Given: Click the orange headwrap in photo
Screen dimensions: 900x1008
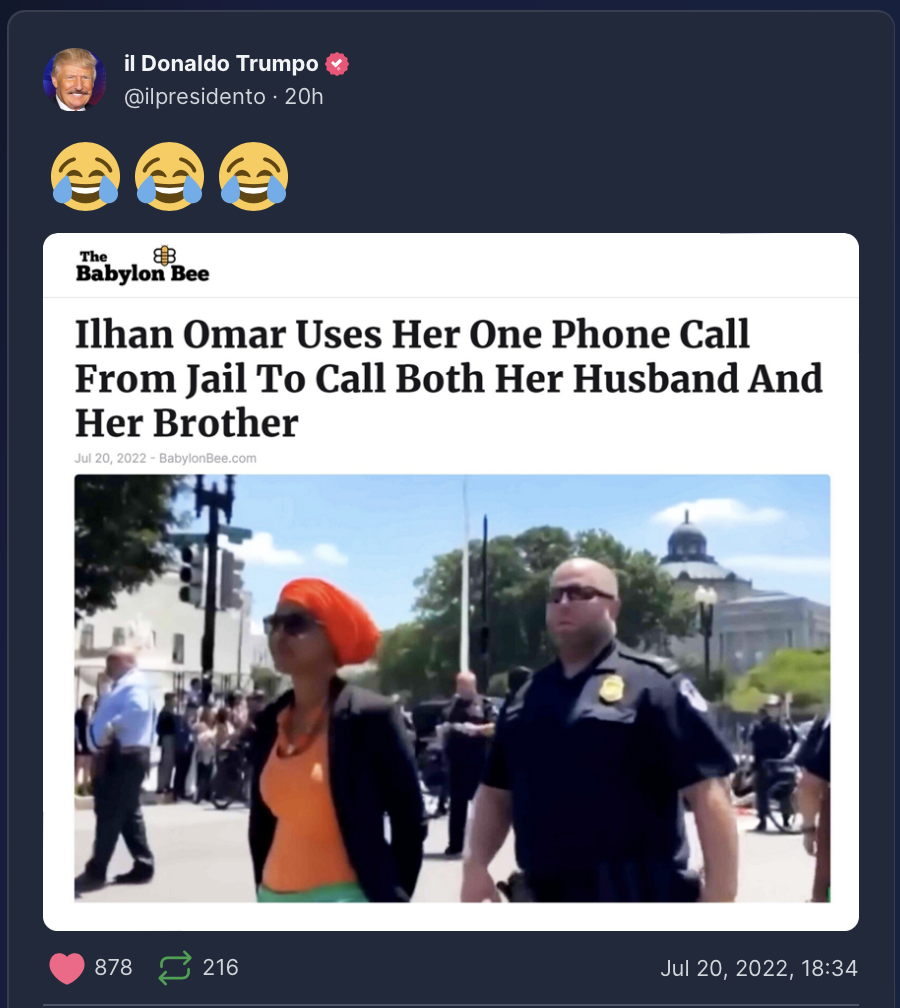Looking at the screenshot, I should point(330,619).
